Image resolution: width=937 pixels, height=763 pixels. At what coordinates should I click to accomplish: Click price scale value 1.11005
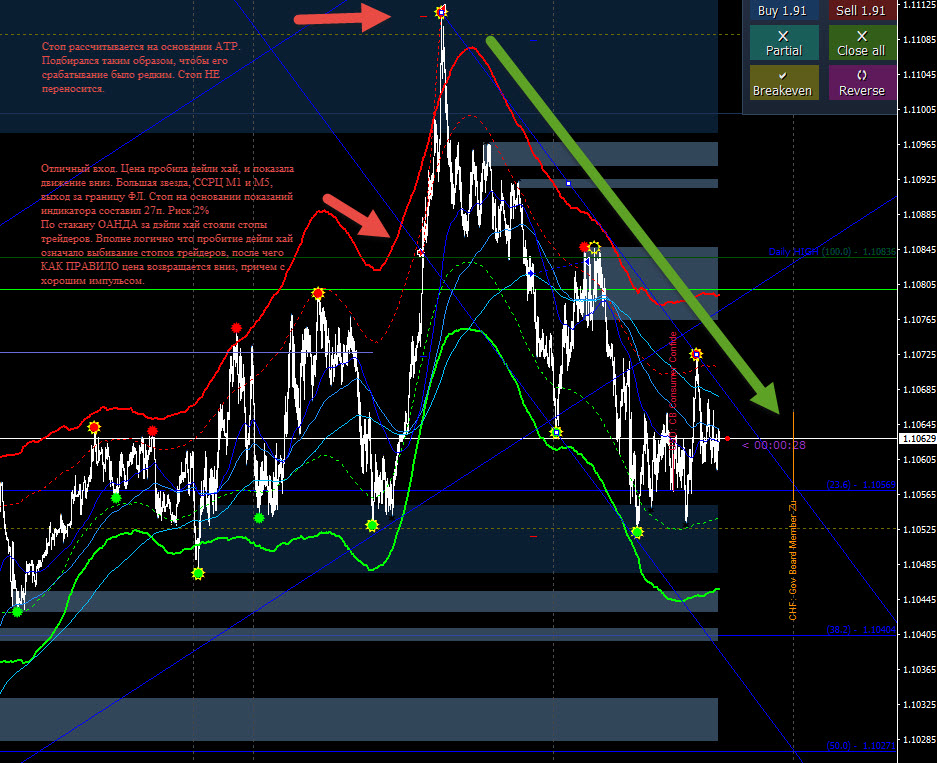click(918, 109)
